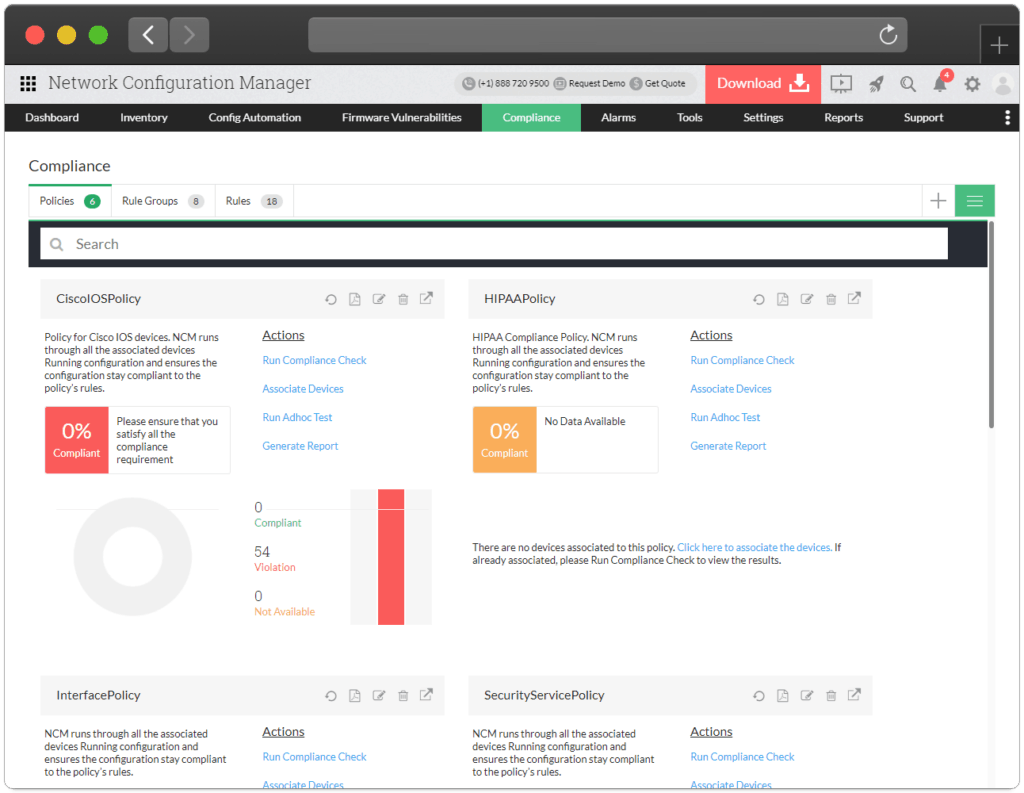Open CiscoIOSPolicy in external view
This screenshot has height=793, width=1024.
point(426,299)
